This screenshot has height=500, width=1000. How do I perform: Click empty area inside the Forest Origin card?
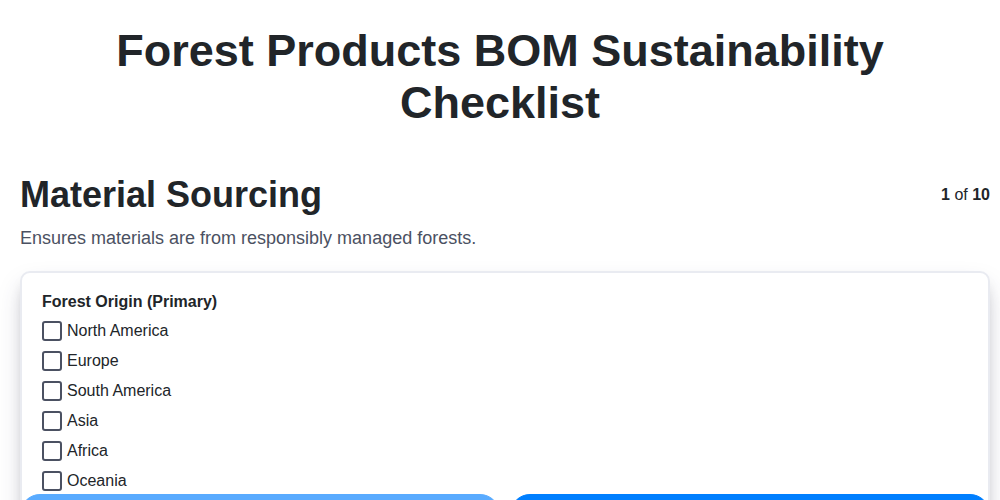tap(600, 390)
